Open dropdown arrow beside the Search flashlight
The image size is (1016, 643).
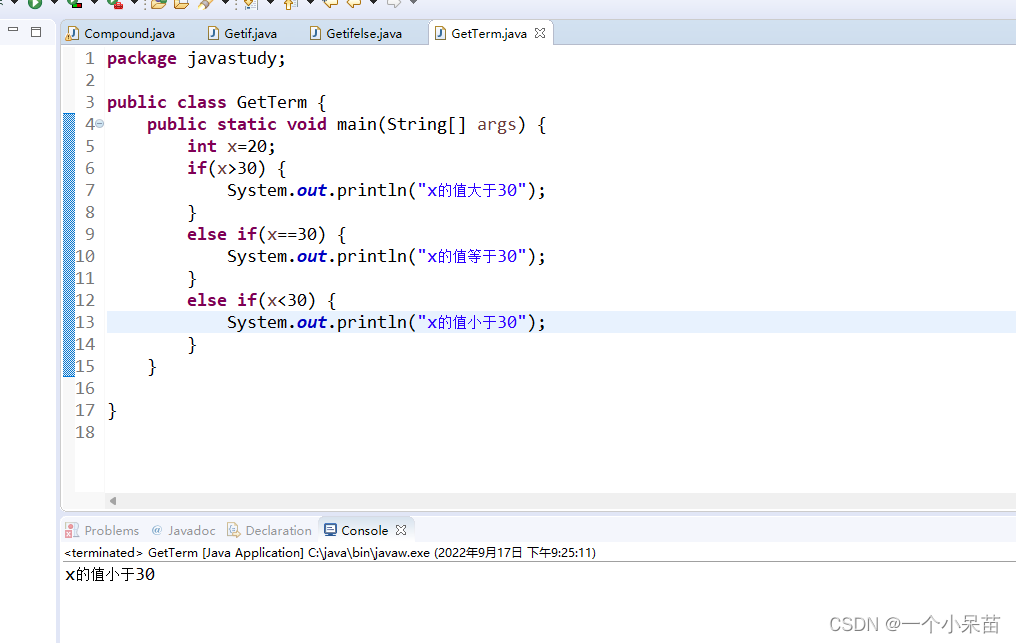(225, 3)
